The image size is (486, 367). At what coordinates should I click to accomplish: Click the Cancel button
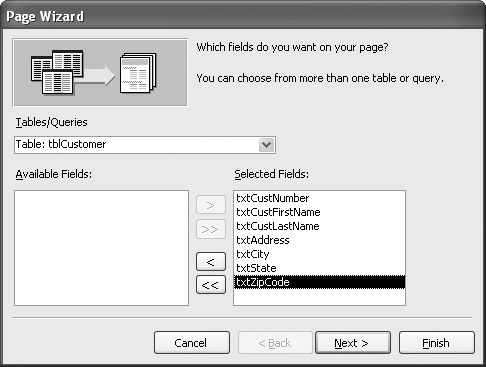tap(192, 343)
